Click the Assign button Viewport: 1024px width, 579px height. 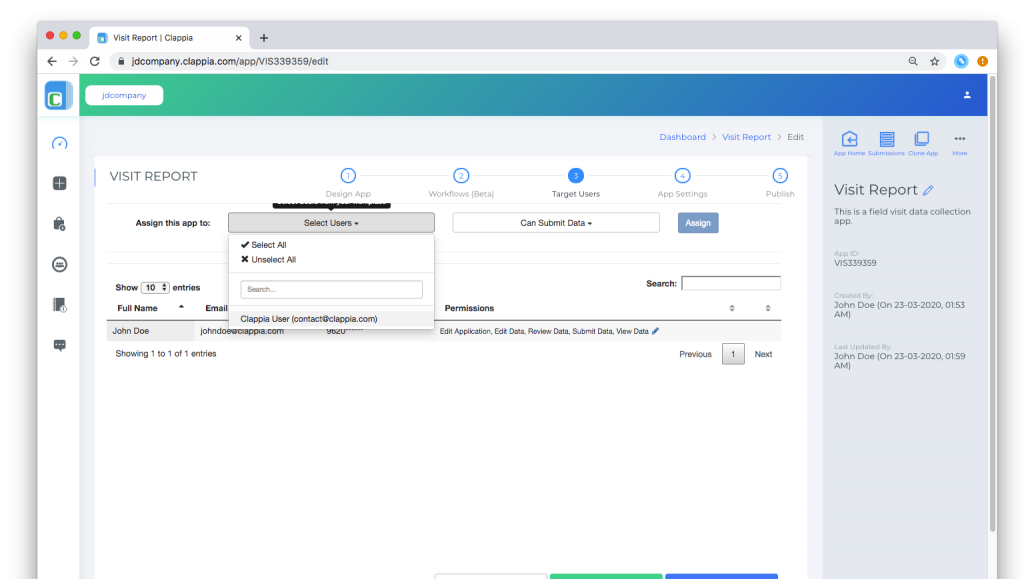(698, 223)
